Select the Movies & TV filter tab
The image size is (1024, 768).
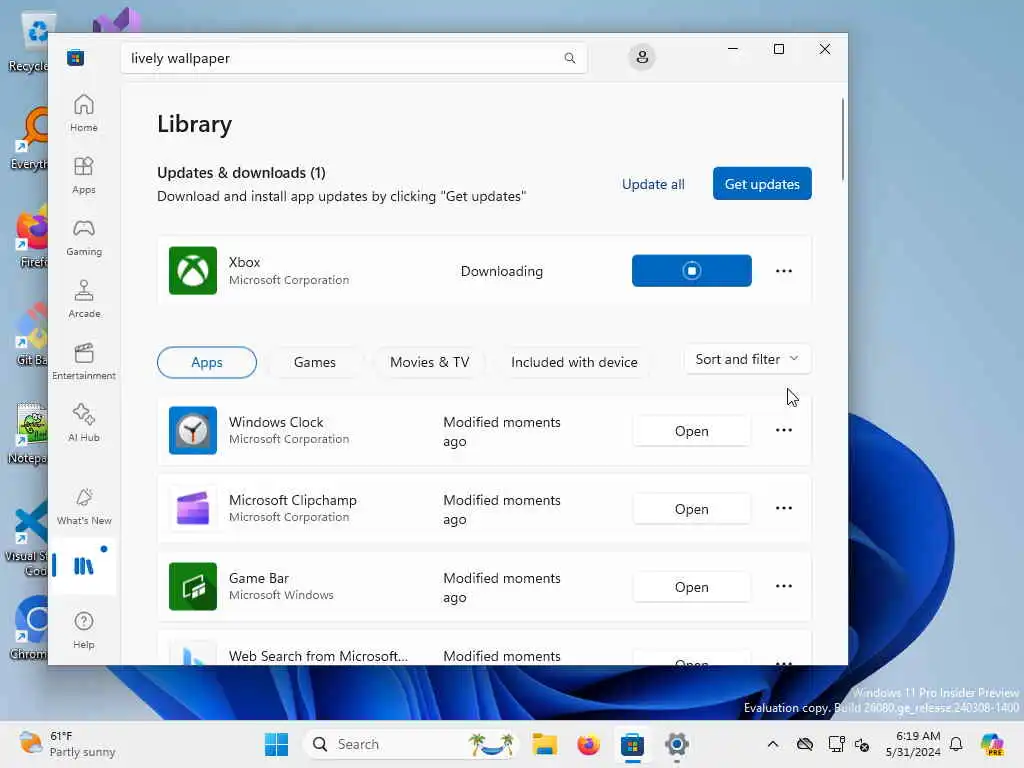[429, 362]
